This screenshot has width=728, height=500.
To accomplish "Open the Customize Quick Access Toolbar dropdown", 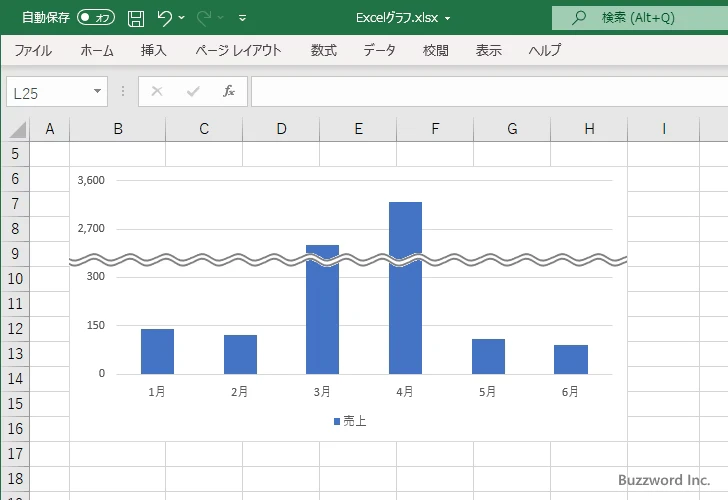I will point(242,18).
